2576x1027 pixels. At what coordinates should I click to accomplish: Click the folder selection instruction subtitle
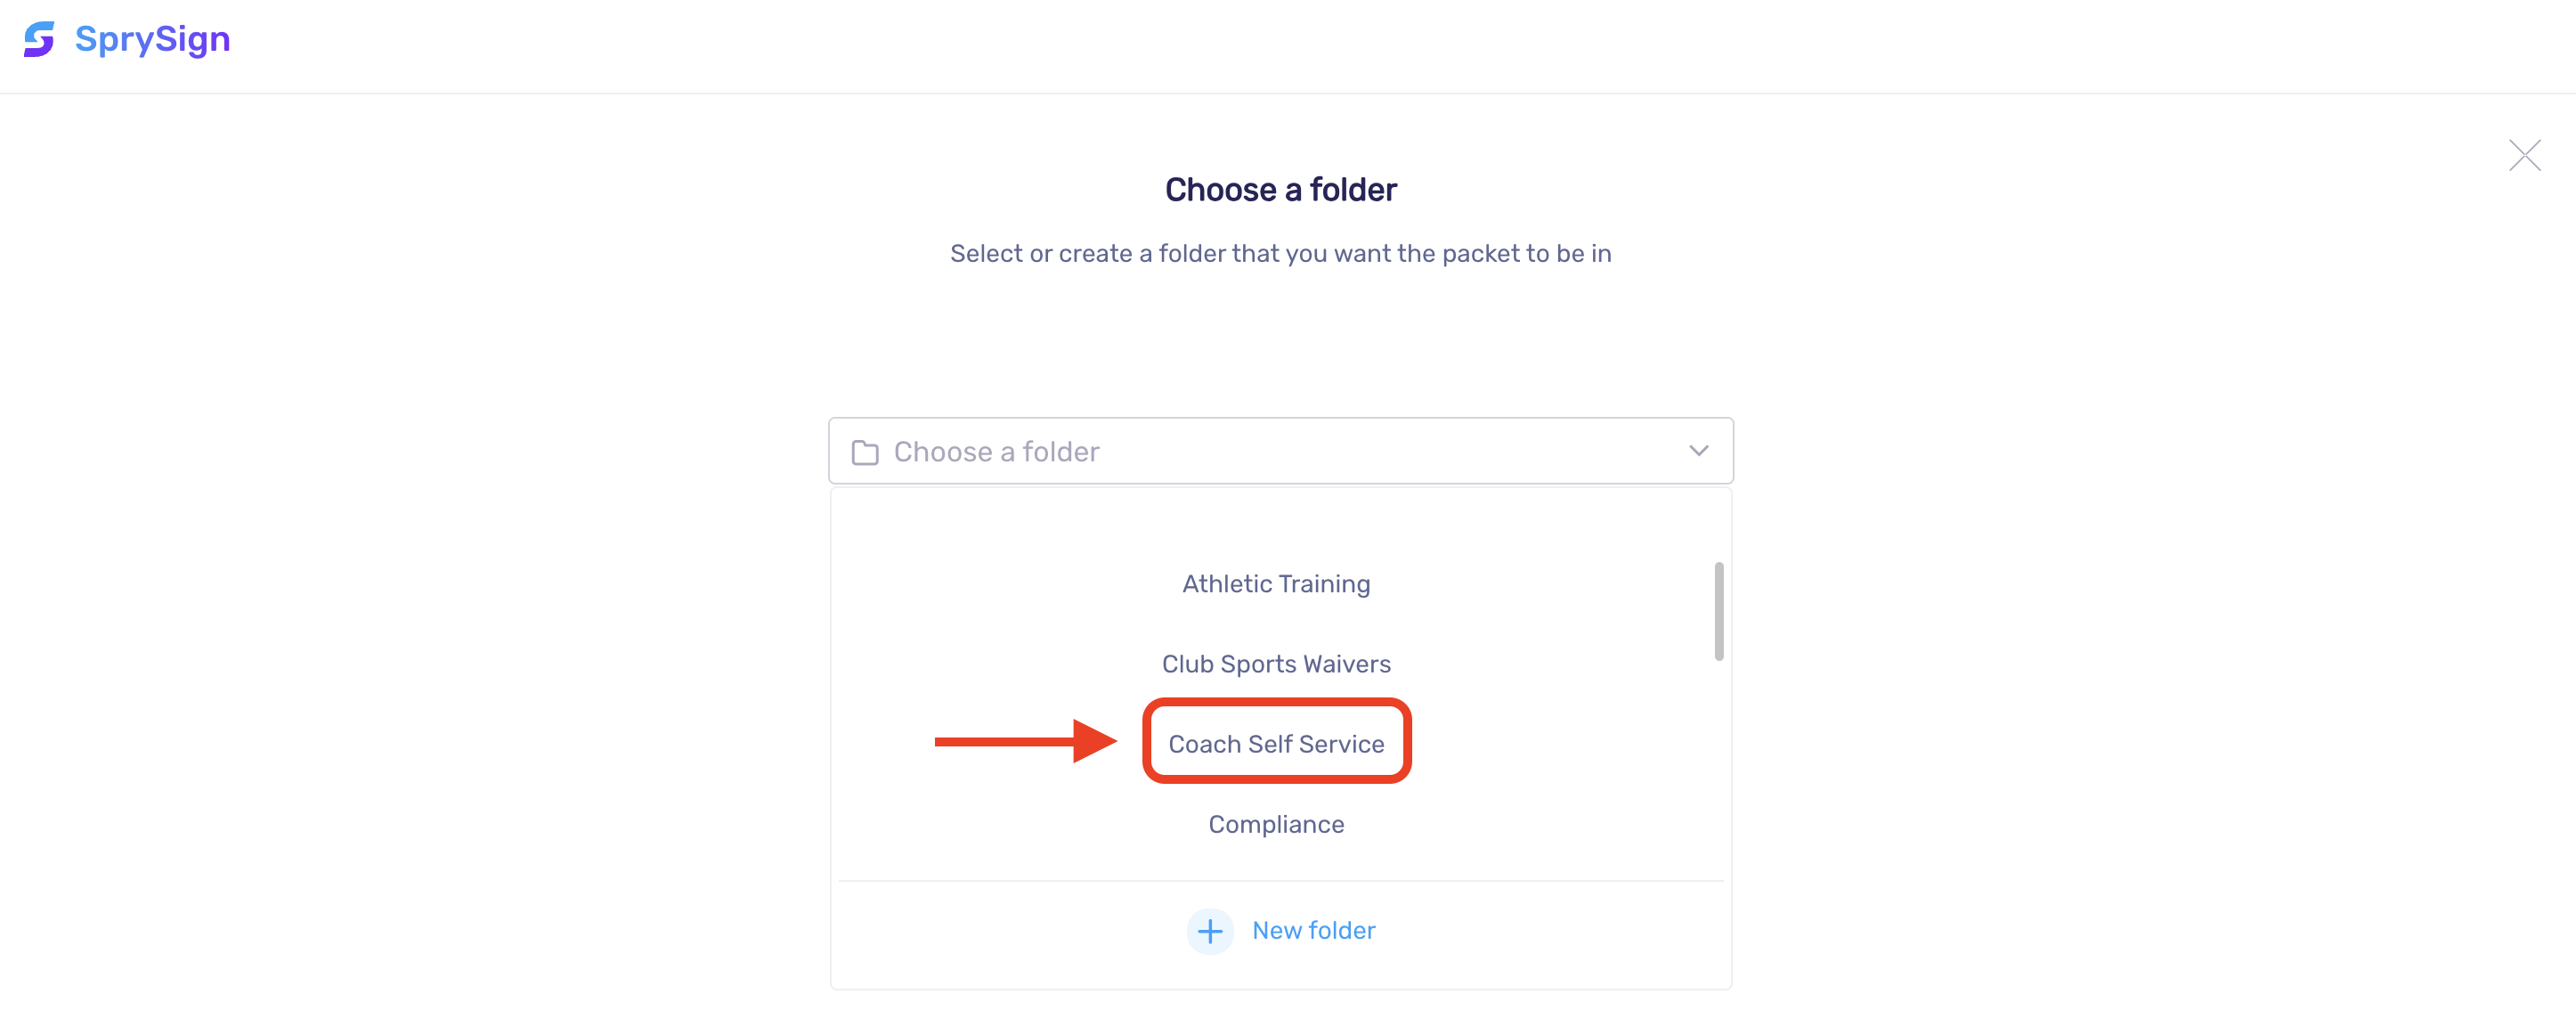(x=1280, y=254)
